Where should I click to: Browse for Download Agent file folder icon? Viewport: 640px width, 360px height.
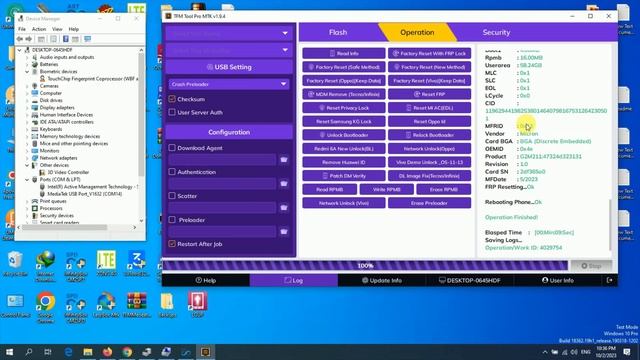(x=284, y=160)
